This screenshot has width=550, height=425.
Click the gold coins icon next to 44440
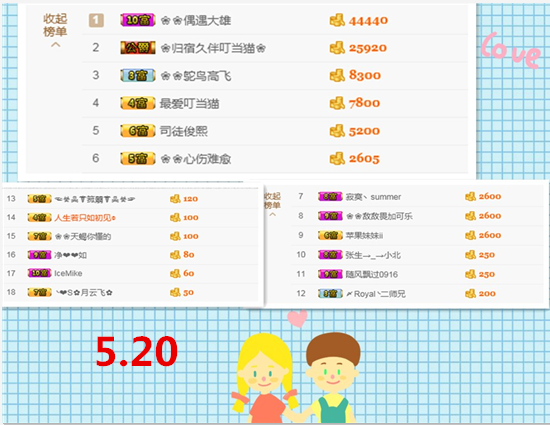337,20
